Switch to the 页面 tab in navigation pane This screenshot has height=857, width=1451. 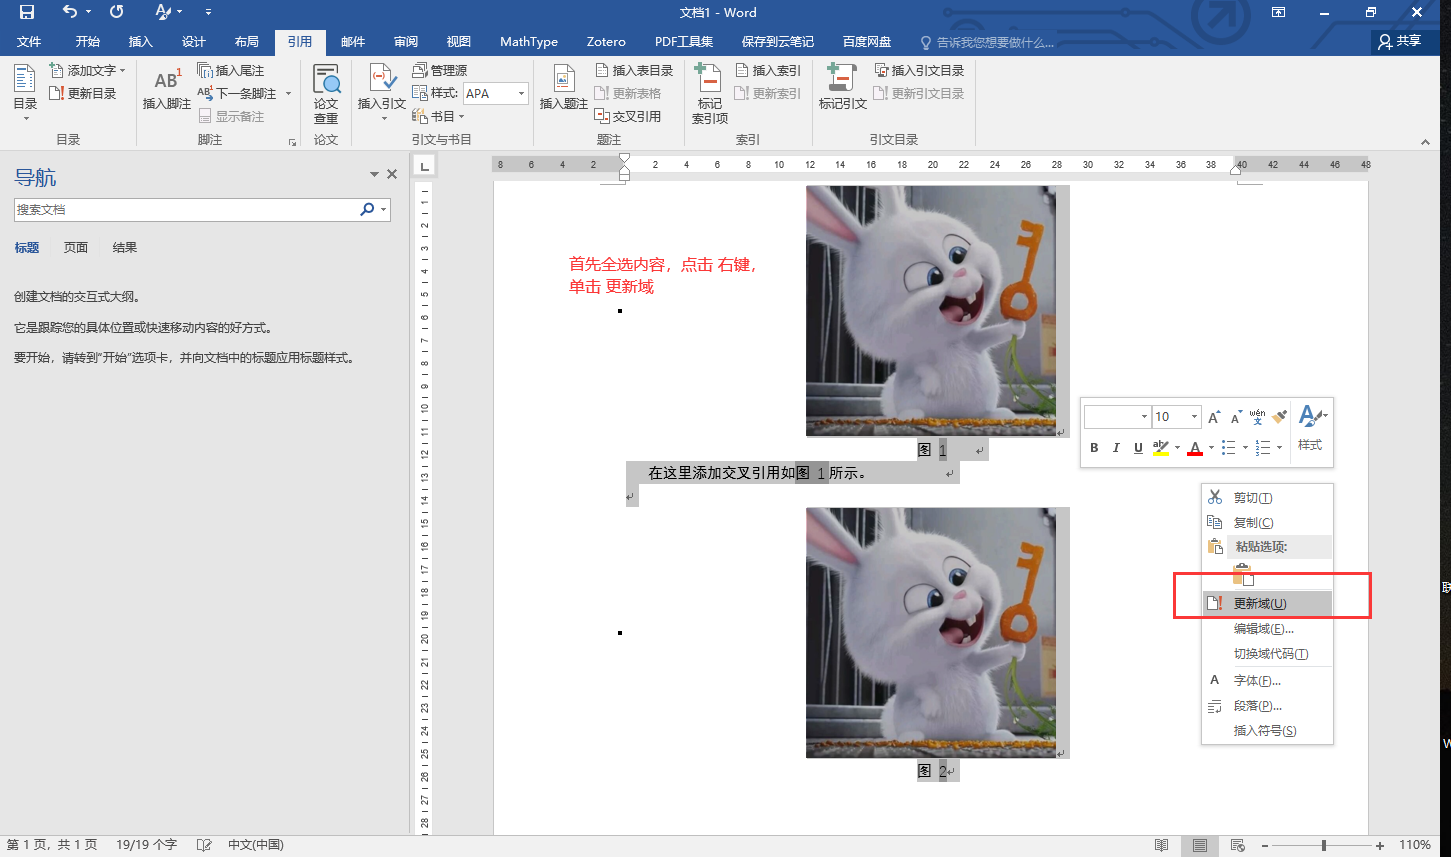pyautogui.click(x=76, y=247)
